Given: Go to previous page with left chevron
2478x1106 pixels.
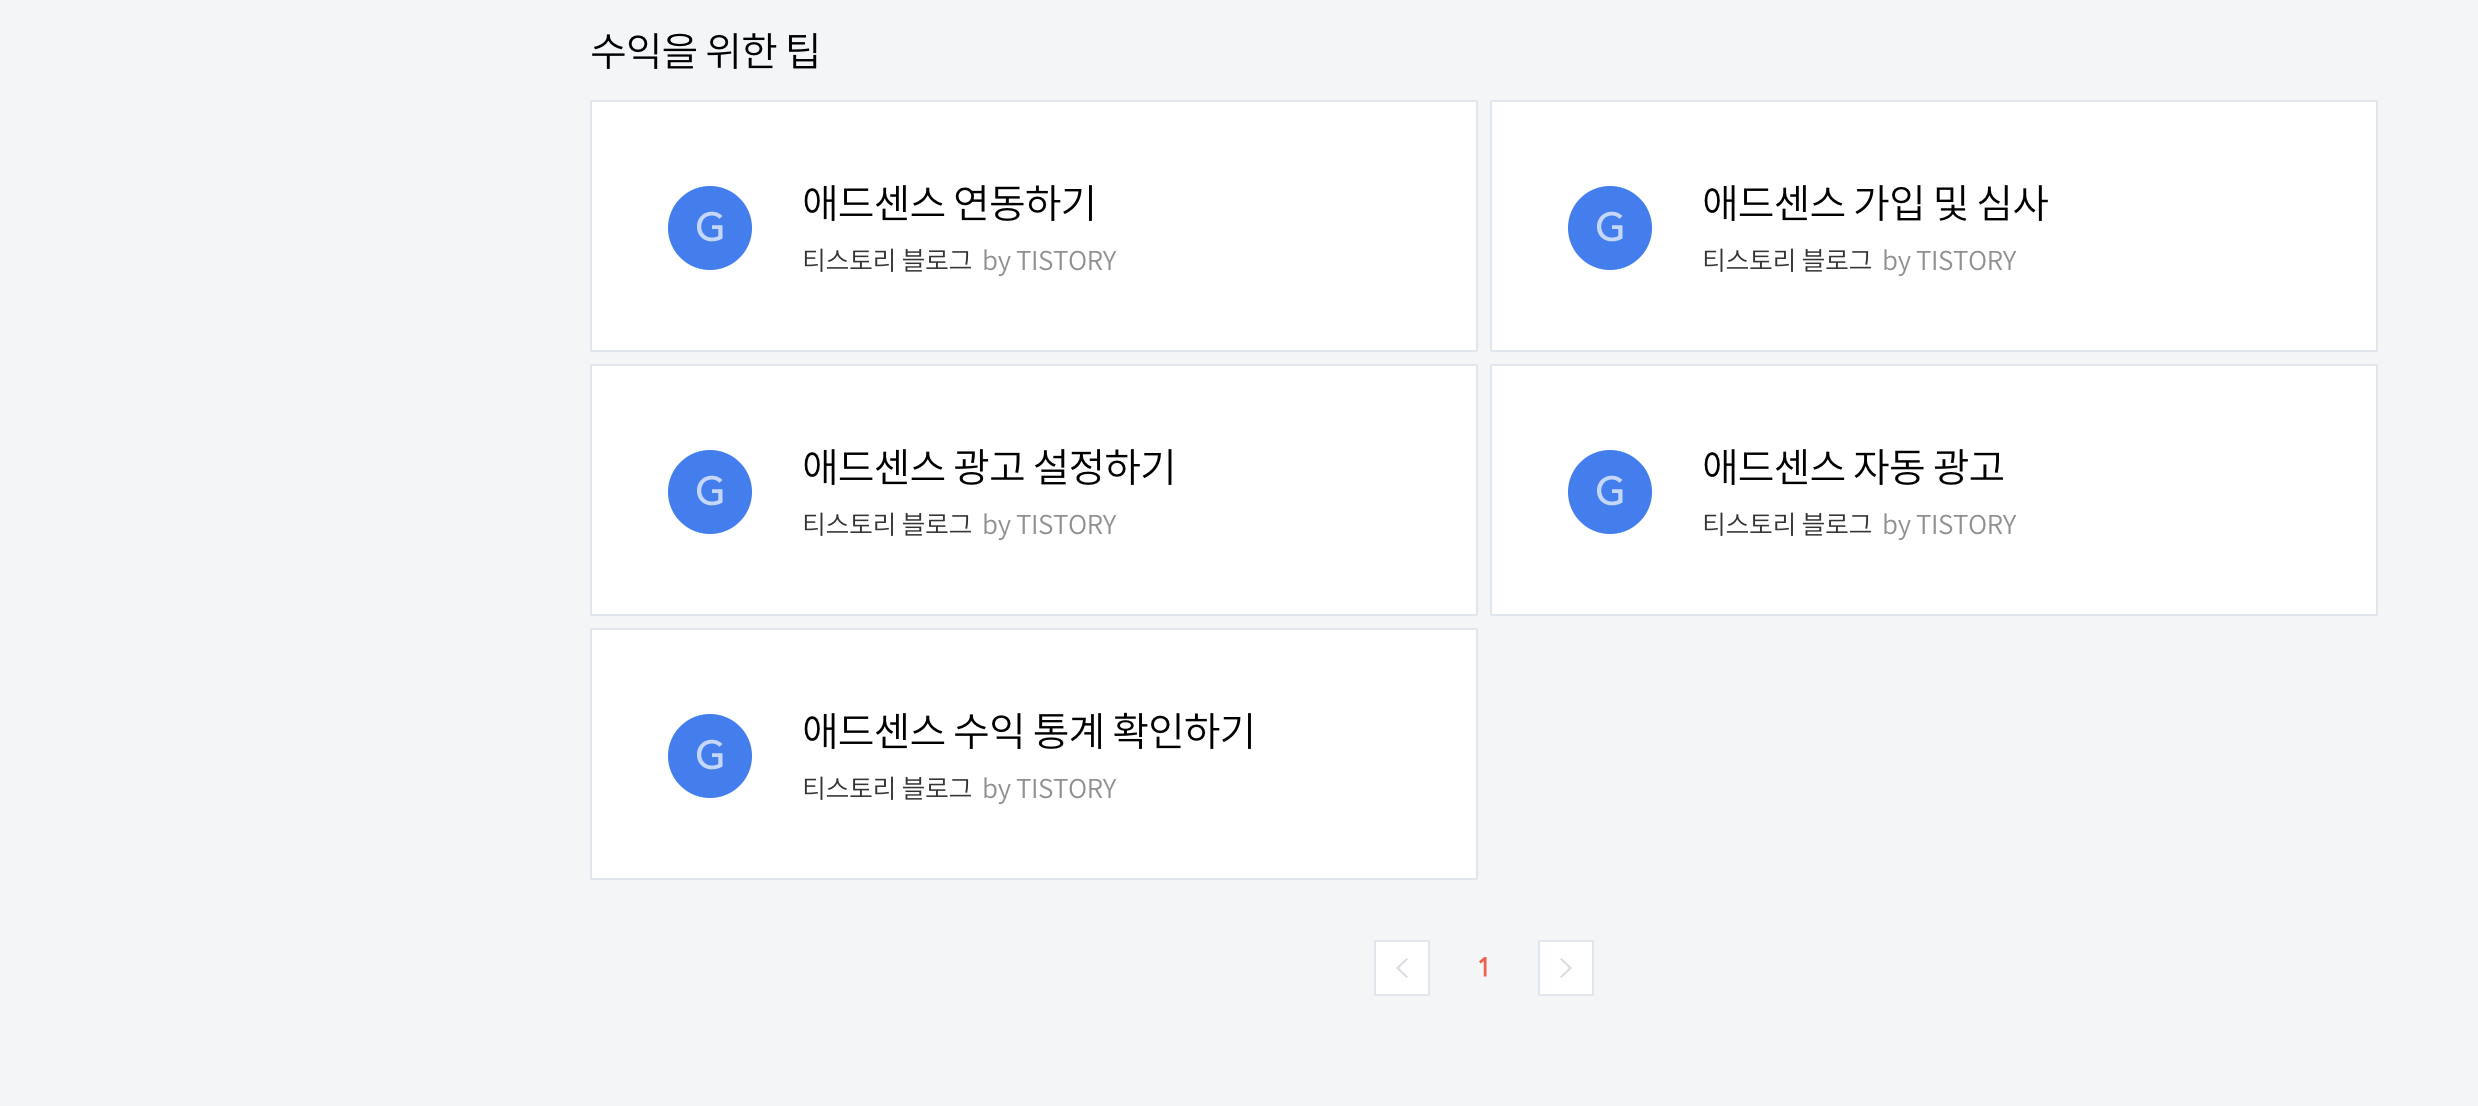Looking at the screenshot, I should click(x=1402, y=968).
